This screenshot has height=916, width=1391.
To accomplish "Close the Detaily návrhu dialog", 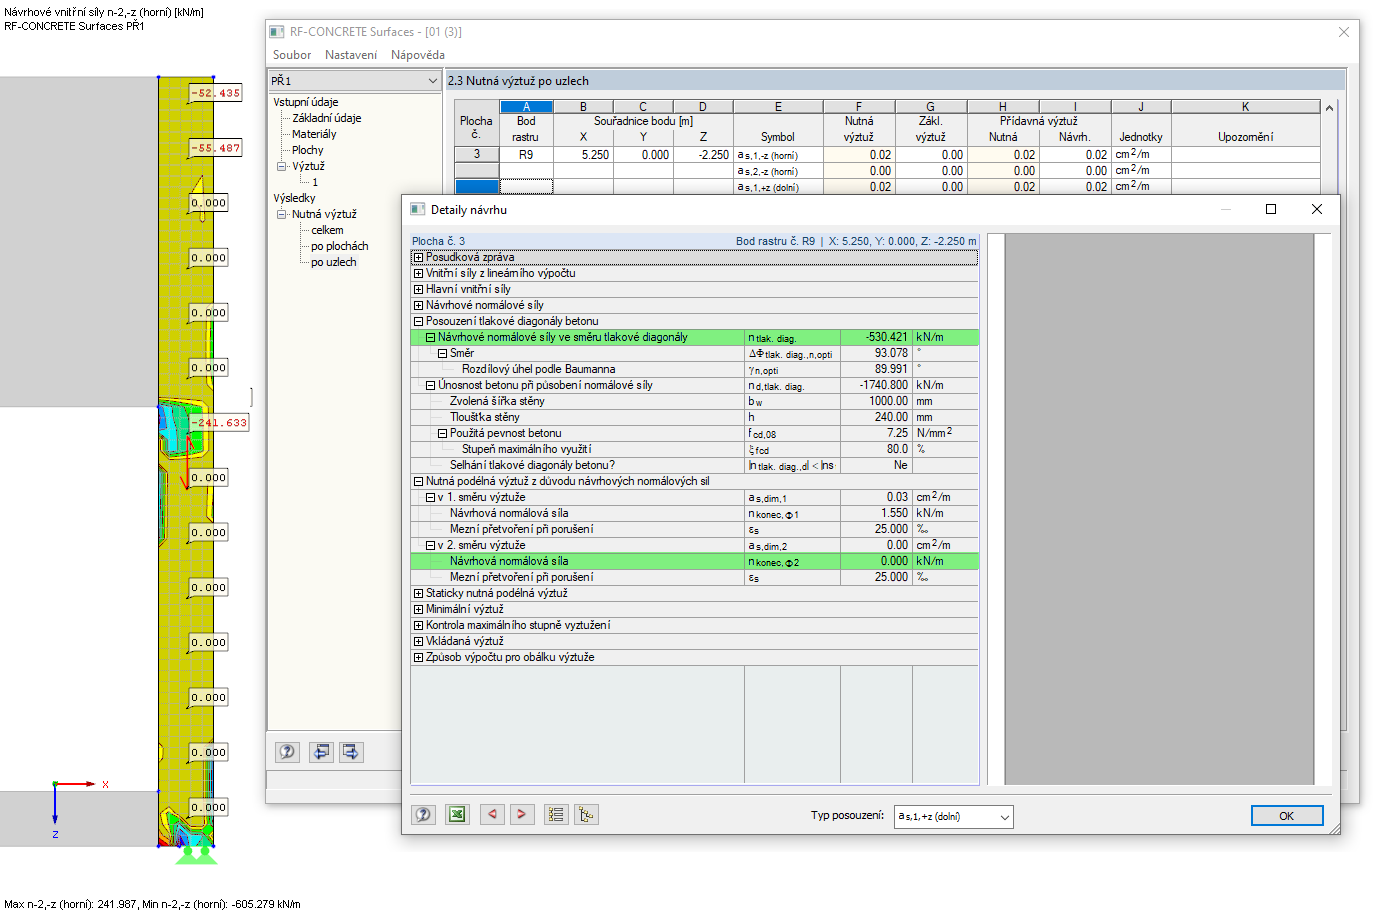I will (1317, 209).
